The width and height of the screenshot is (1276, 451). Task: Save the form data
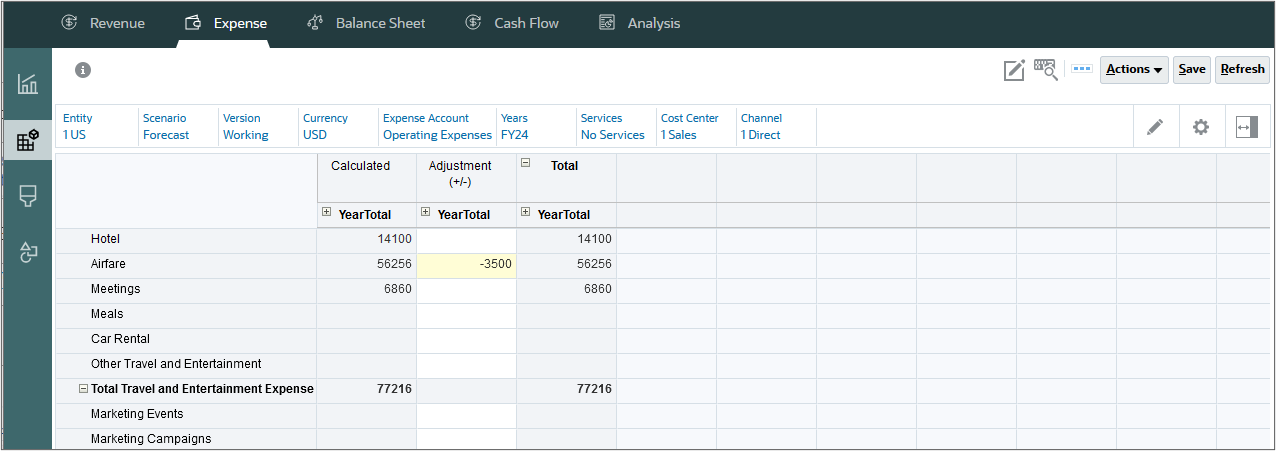coord(1191,69)
